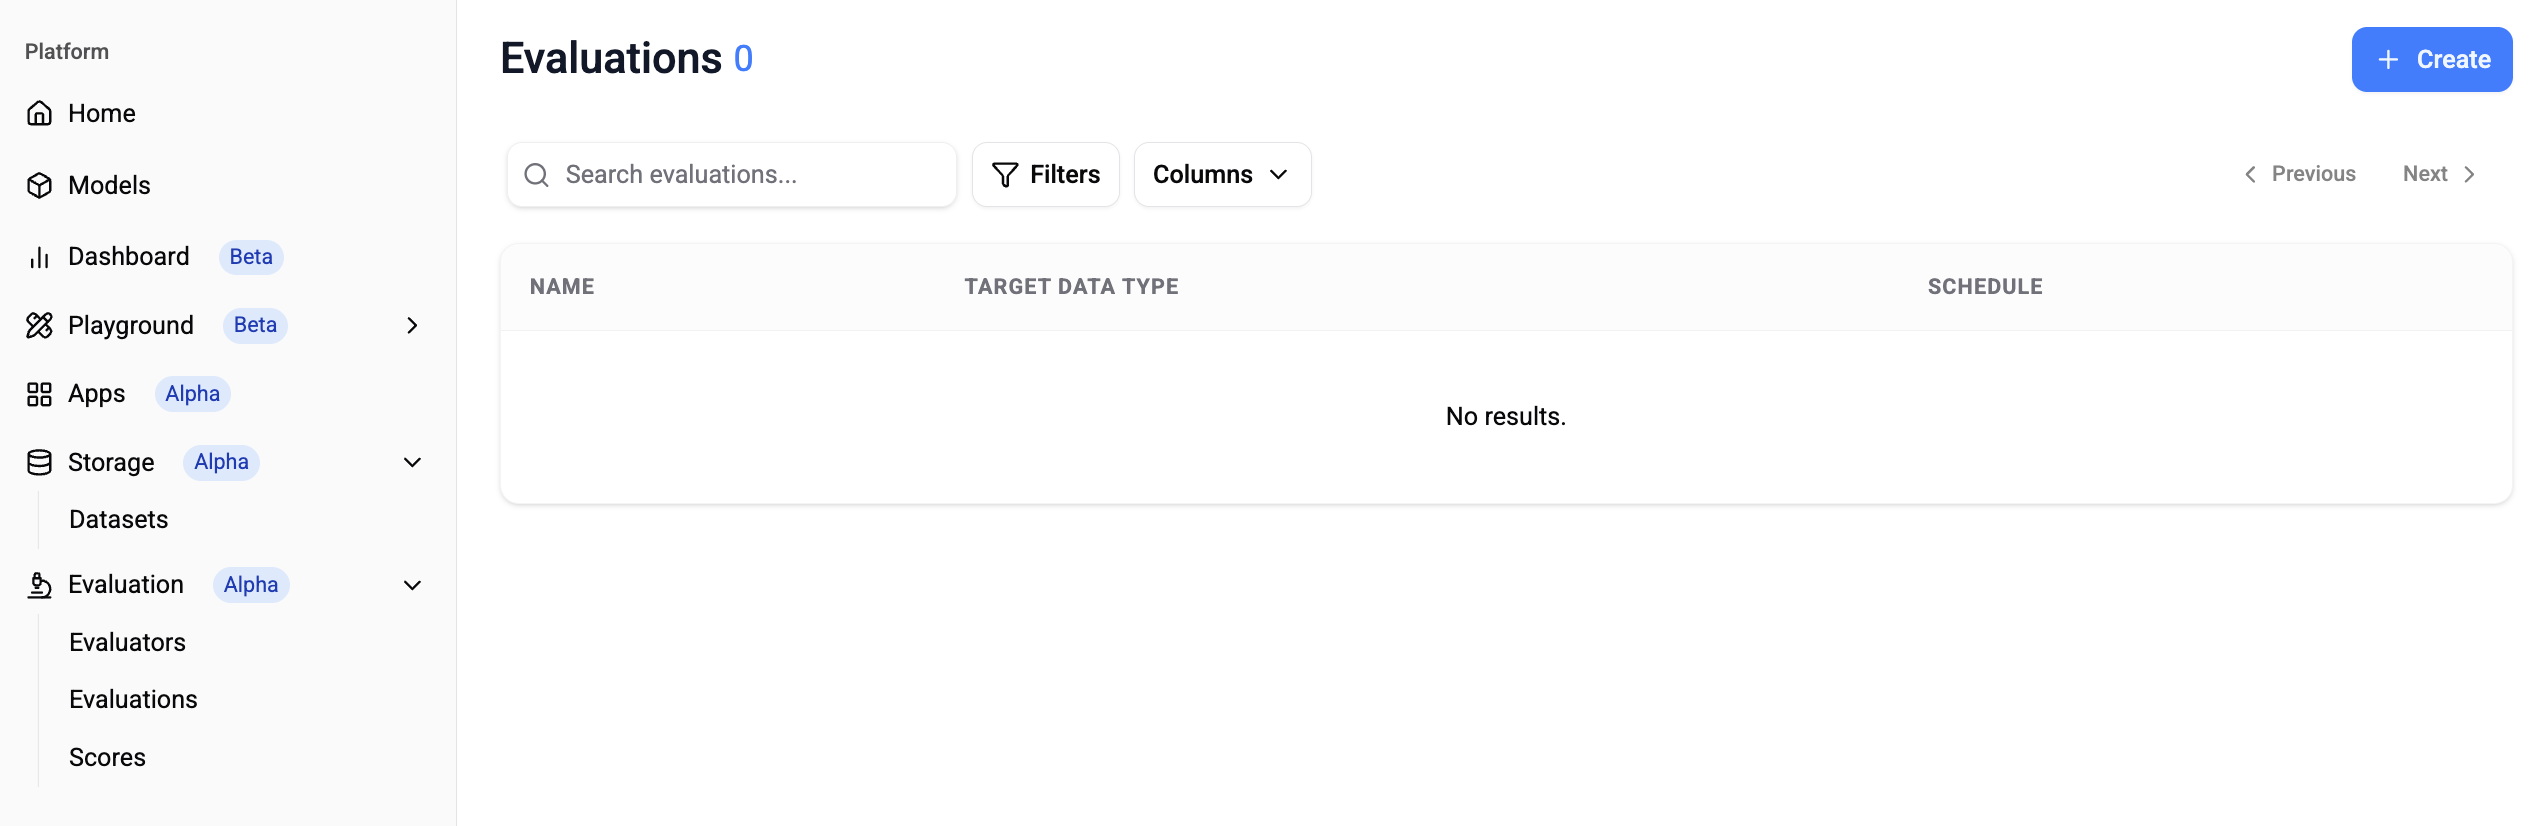Image resolution: width=2536 pixels, height=826 pixels.
Task: Click the Storage database icon
Action: (39, 462)
